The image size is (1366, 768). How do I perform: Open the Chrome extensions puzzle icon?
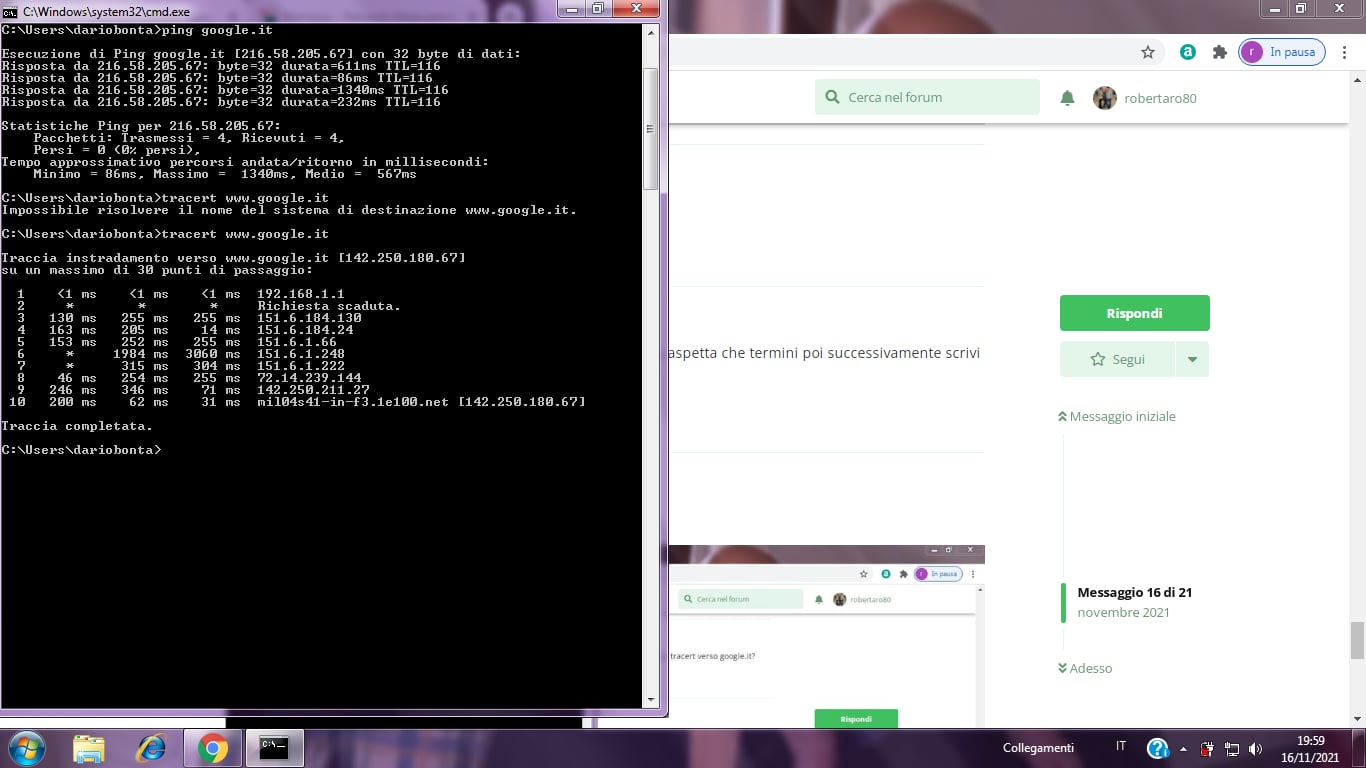1219,52
